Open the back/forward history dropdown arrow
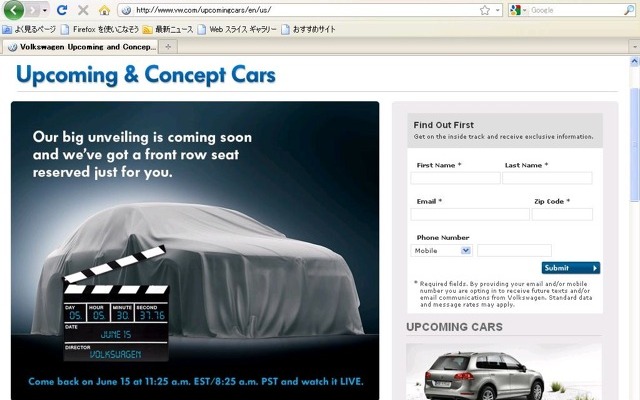This screenshot has width=640, height=400. (44, 10)
